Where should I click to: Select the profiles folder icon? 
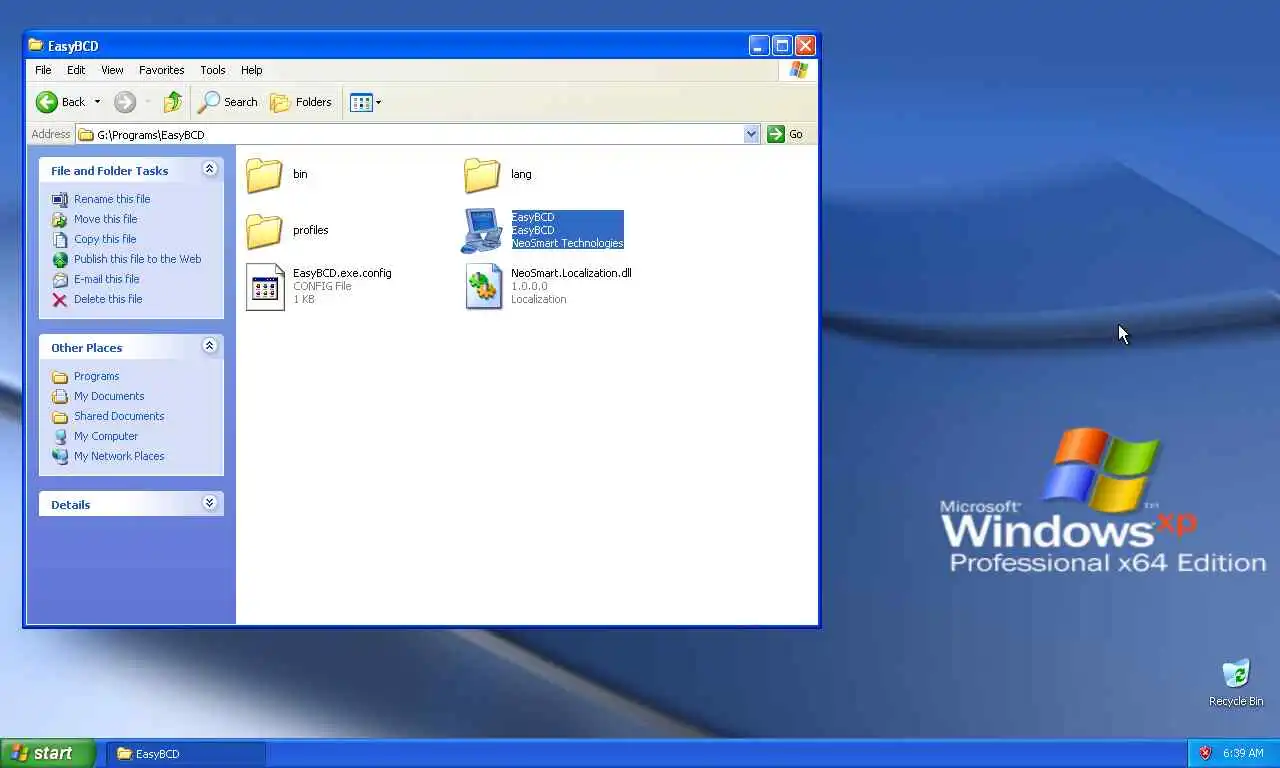[264, 230]
